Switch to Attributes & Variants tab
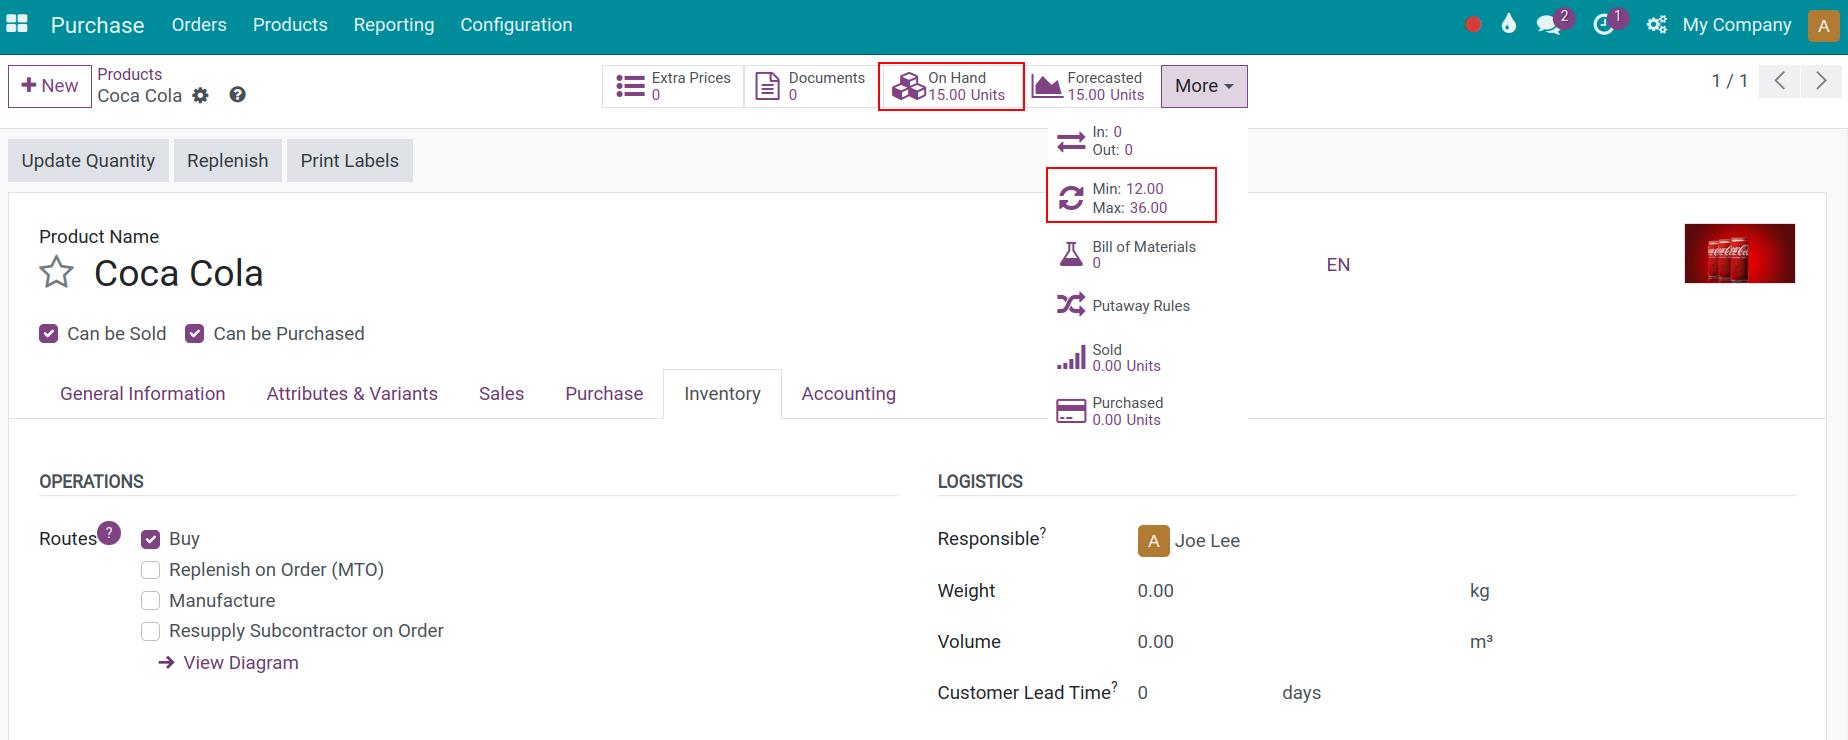Screen dimensions: 1848x740 coord(352,394)
